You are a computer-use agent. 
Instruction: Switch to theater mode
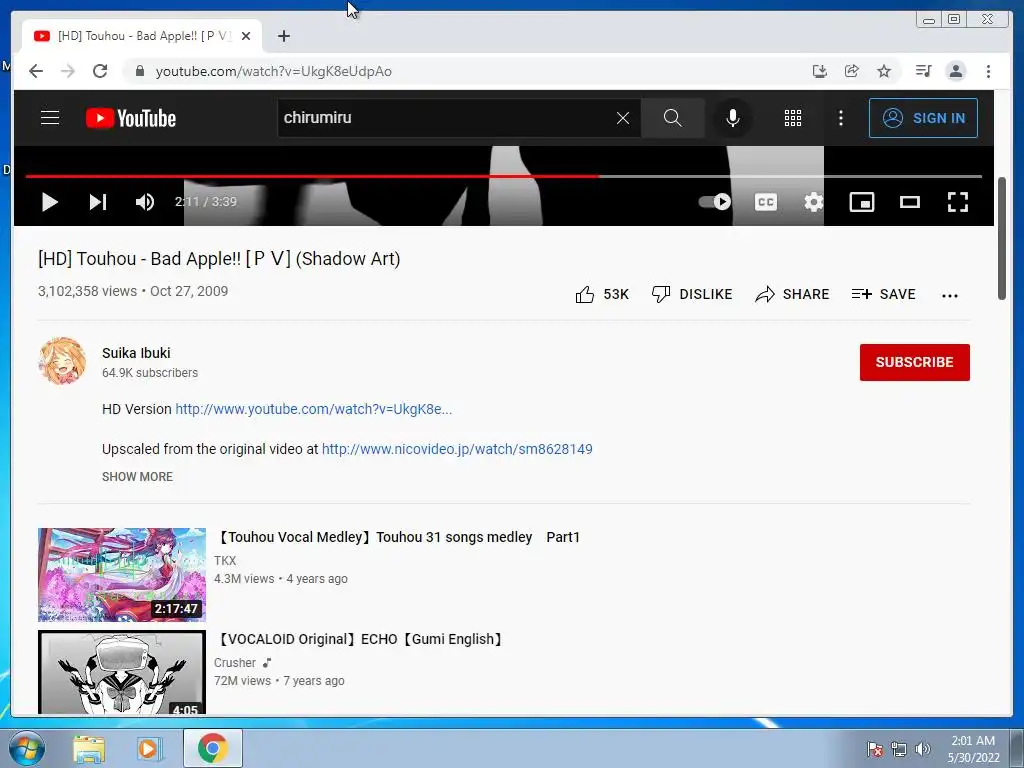click(910, 202)
